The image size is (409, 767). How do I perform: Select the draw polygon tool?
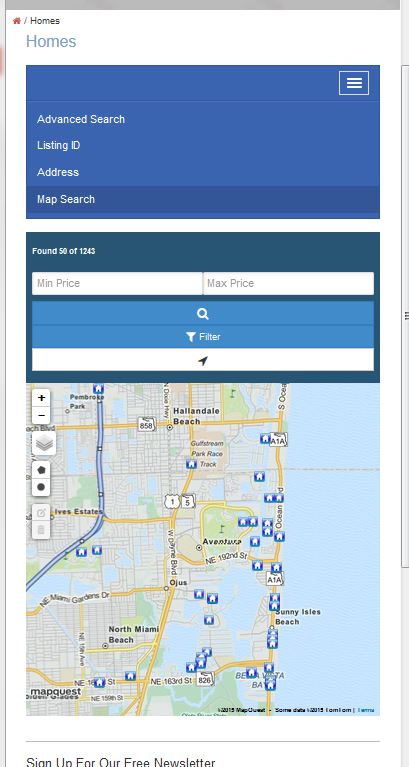coord(41,470)
